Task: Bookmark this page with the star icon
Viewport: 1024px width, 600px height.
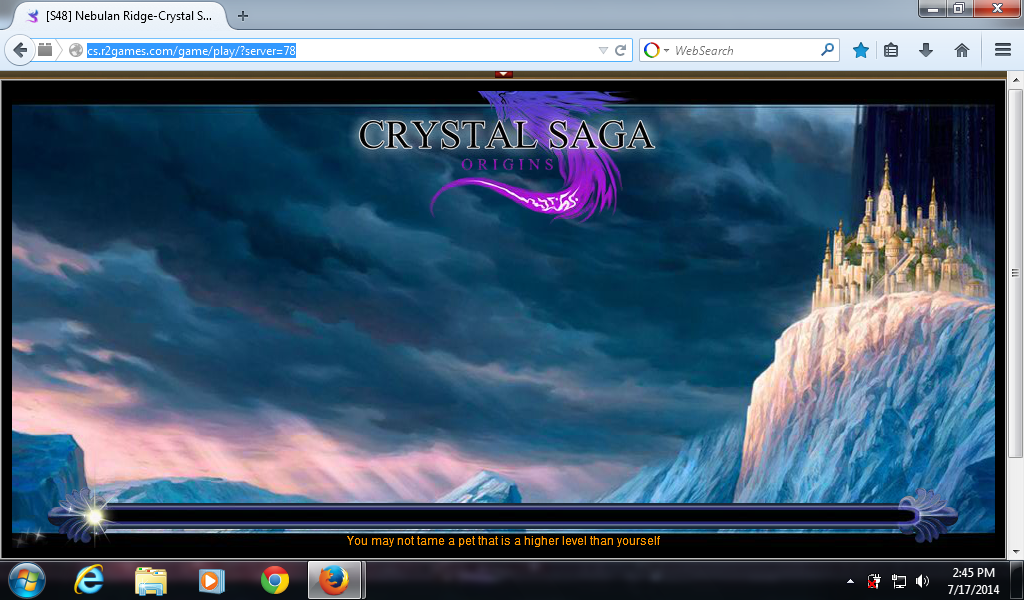Action: point(860,50)
